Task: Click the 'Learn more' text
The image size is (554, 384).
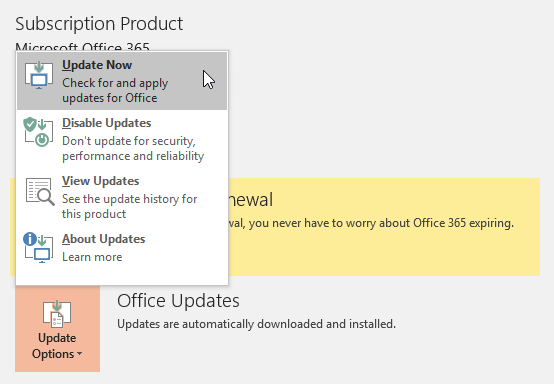Action: [92, 257]
